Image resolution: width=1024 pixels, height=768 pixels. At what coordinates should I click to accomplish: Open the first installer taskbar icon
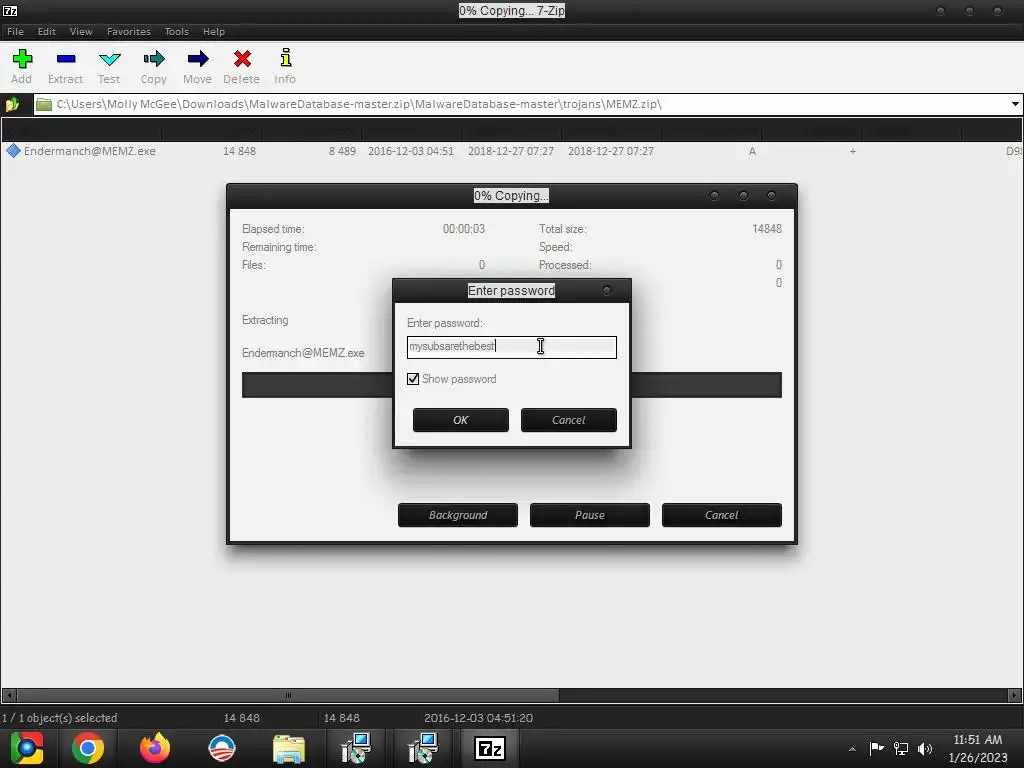[356, 748]
